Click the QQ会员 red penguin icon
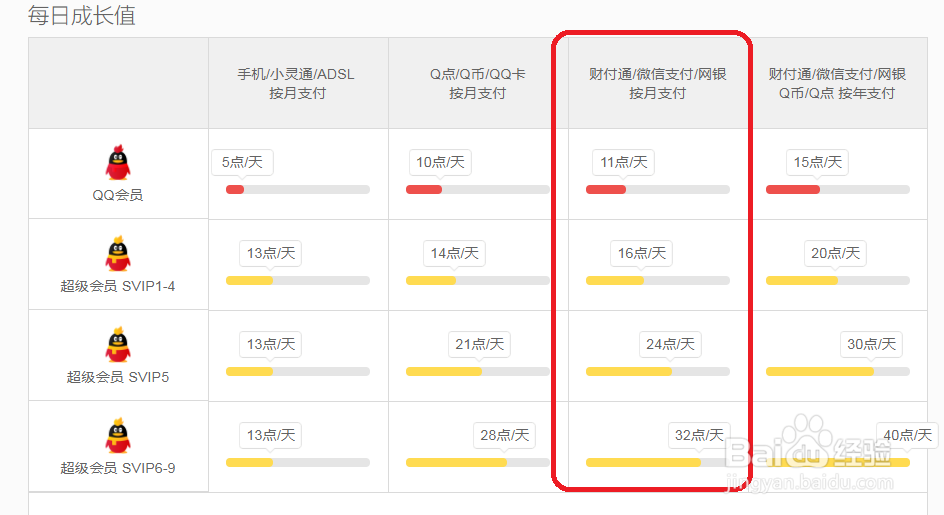The width and height of the screenshot is (944, 515). point(118,163)
